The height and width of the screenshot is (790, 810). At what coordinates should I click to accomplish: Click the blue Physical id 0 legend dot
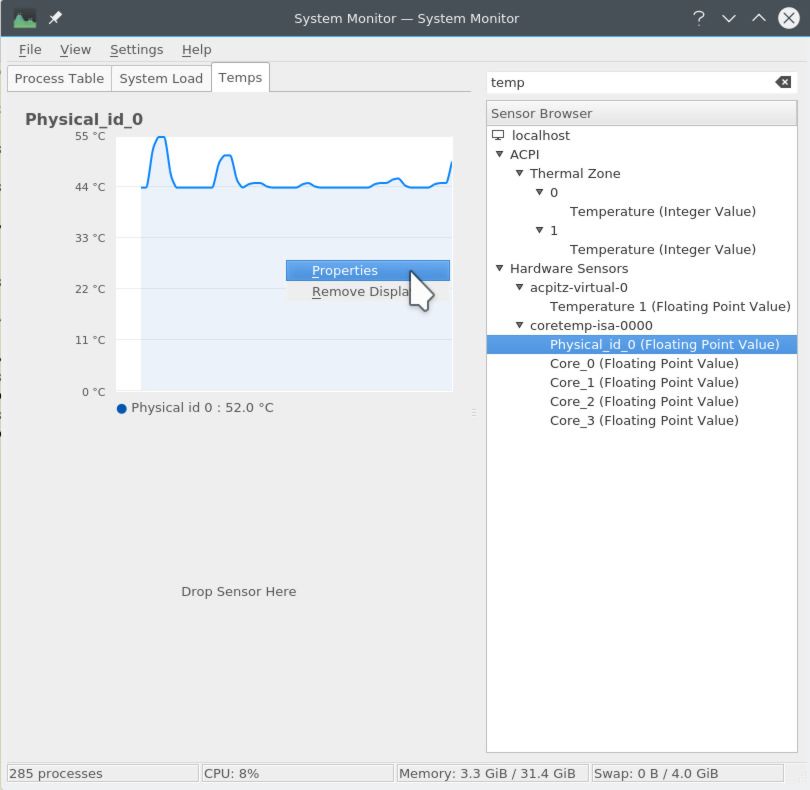122,408
